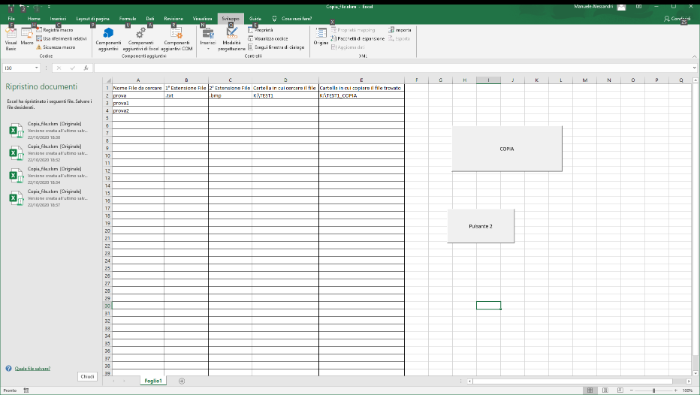Open the Visual Basic editor

coord(11,38)
